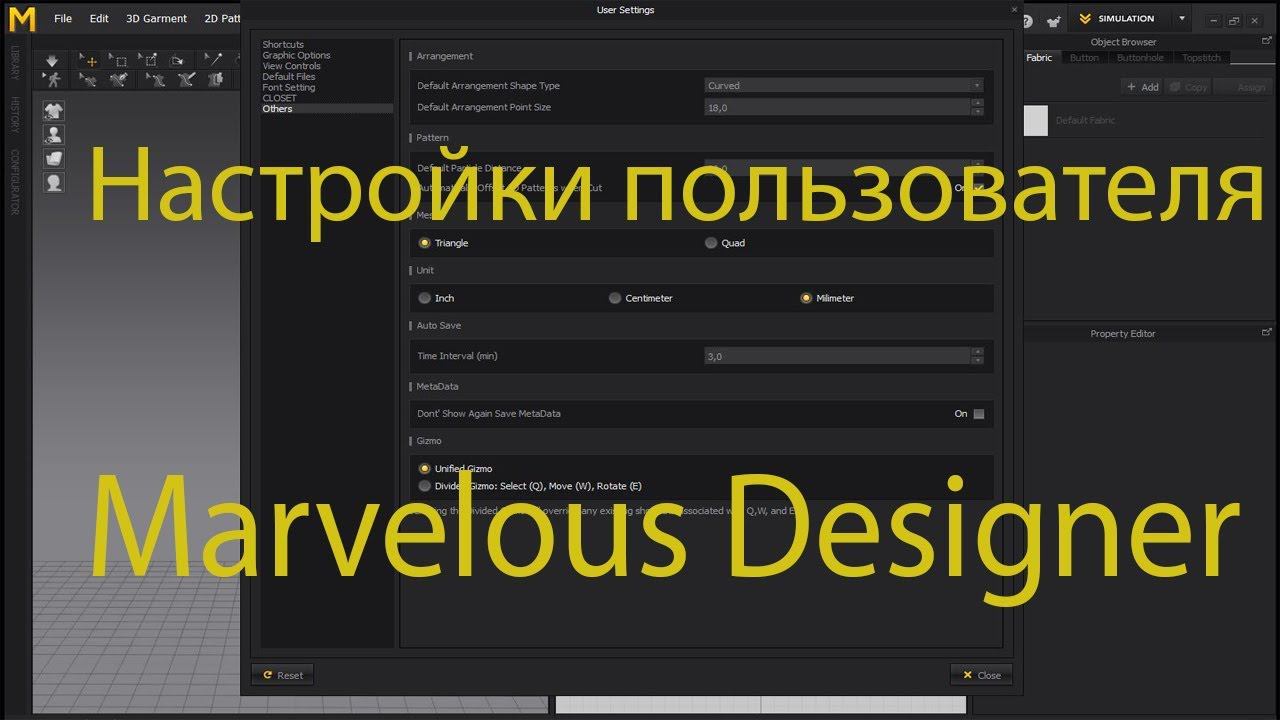Image resolution: width=1280 pixels, height=720 pixels.
Task: Open the 3D Garment menu
Action: click(157, 19)
